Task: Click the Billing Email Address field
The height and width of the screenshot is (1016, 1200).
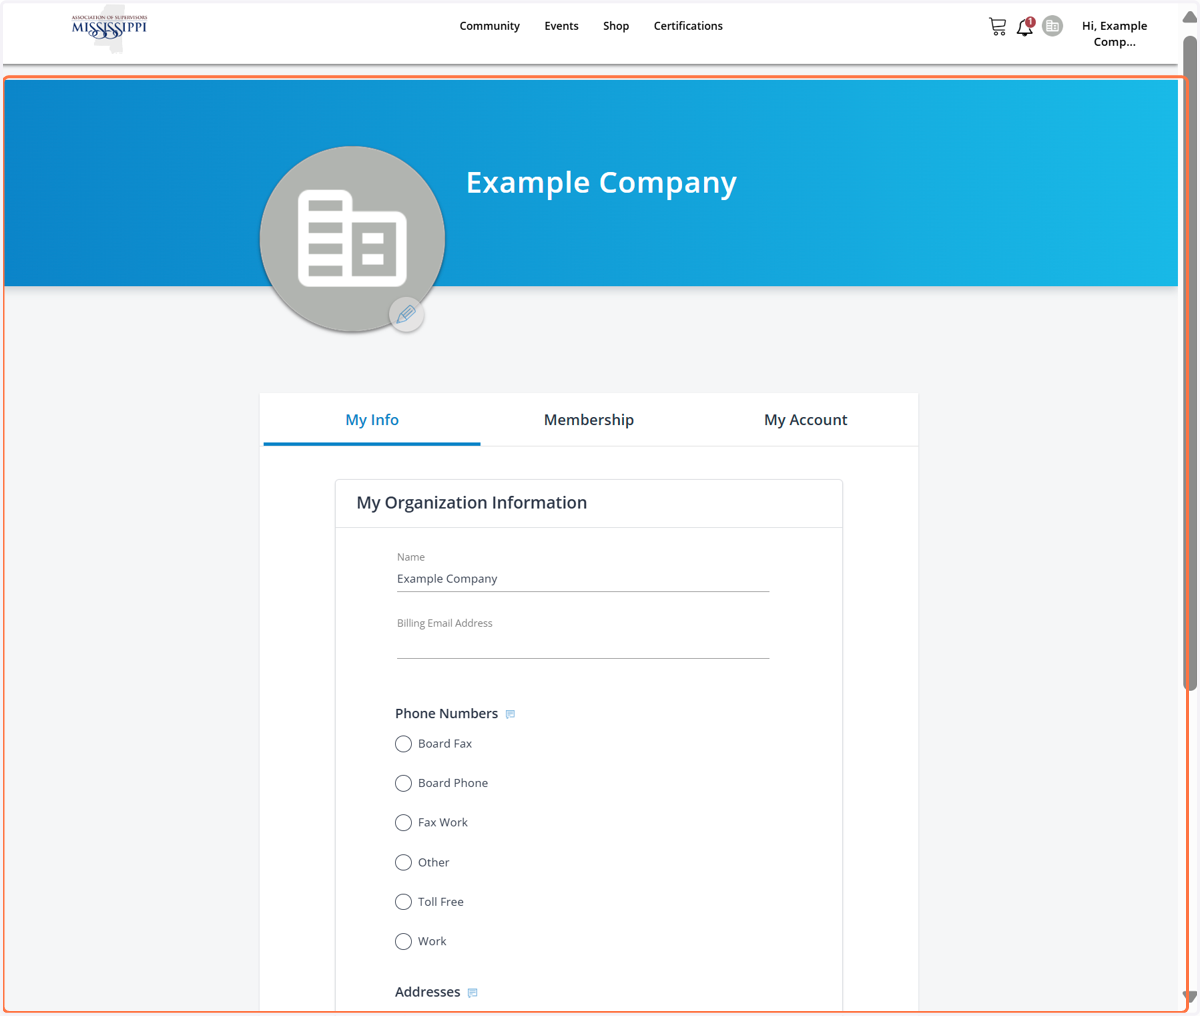Action: pos(583,645)
